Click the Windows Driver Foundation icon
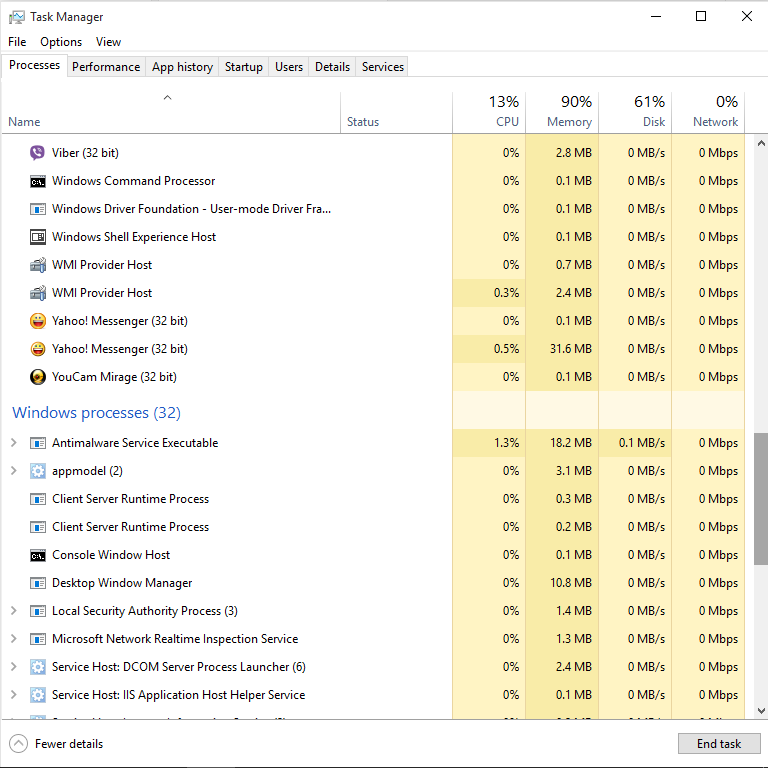Viewport: 768px width, 768px height. coord(38,209)
